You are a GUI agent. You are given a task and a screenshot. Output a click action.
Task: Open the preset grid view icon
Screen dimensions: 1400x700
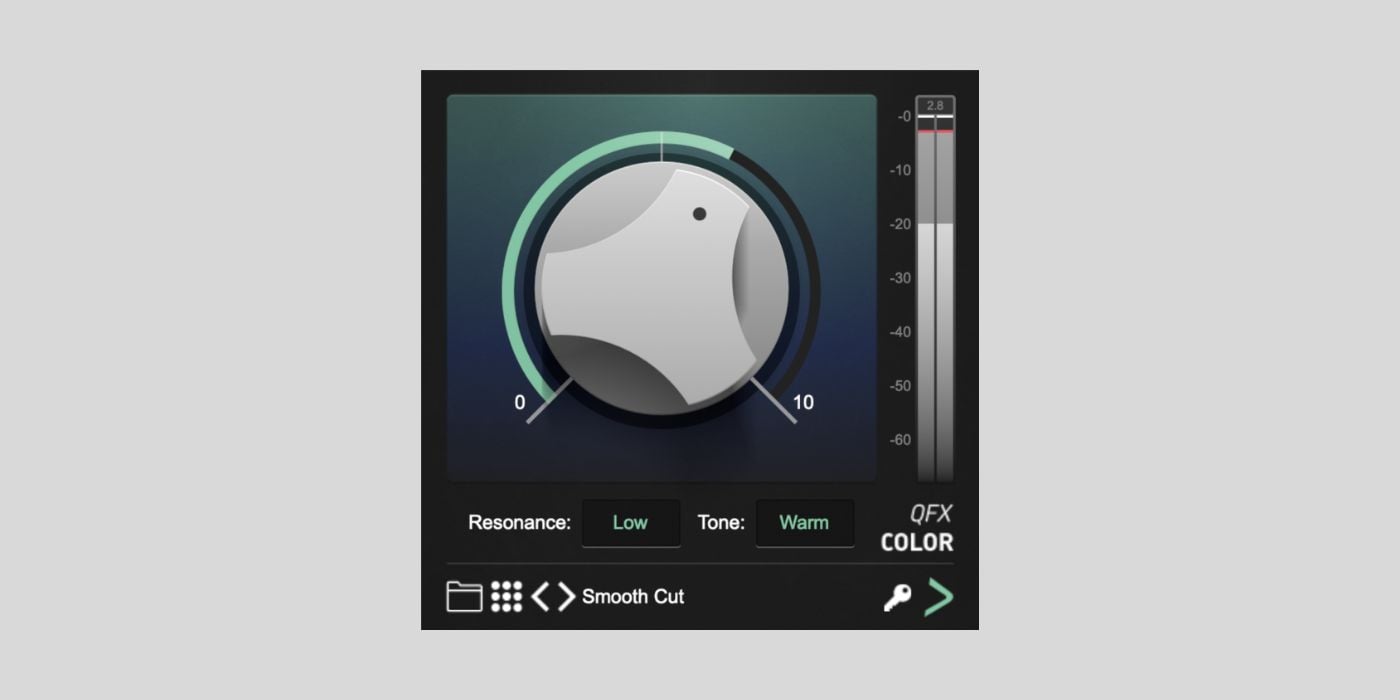click(x=506, y=597)
